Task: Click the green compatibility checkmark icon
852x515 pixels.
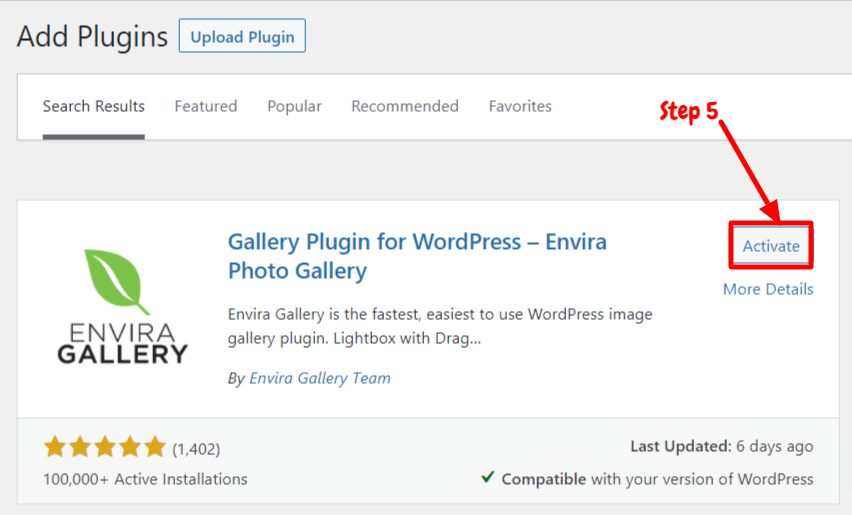Action: pyautogui.click(x=487, y=478)
